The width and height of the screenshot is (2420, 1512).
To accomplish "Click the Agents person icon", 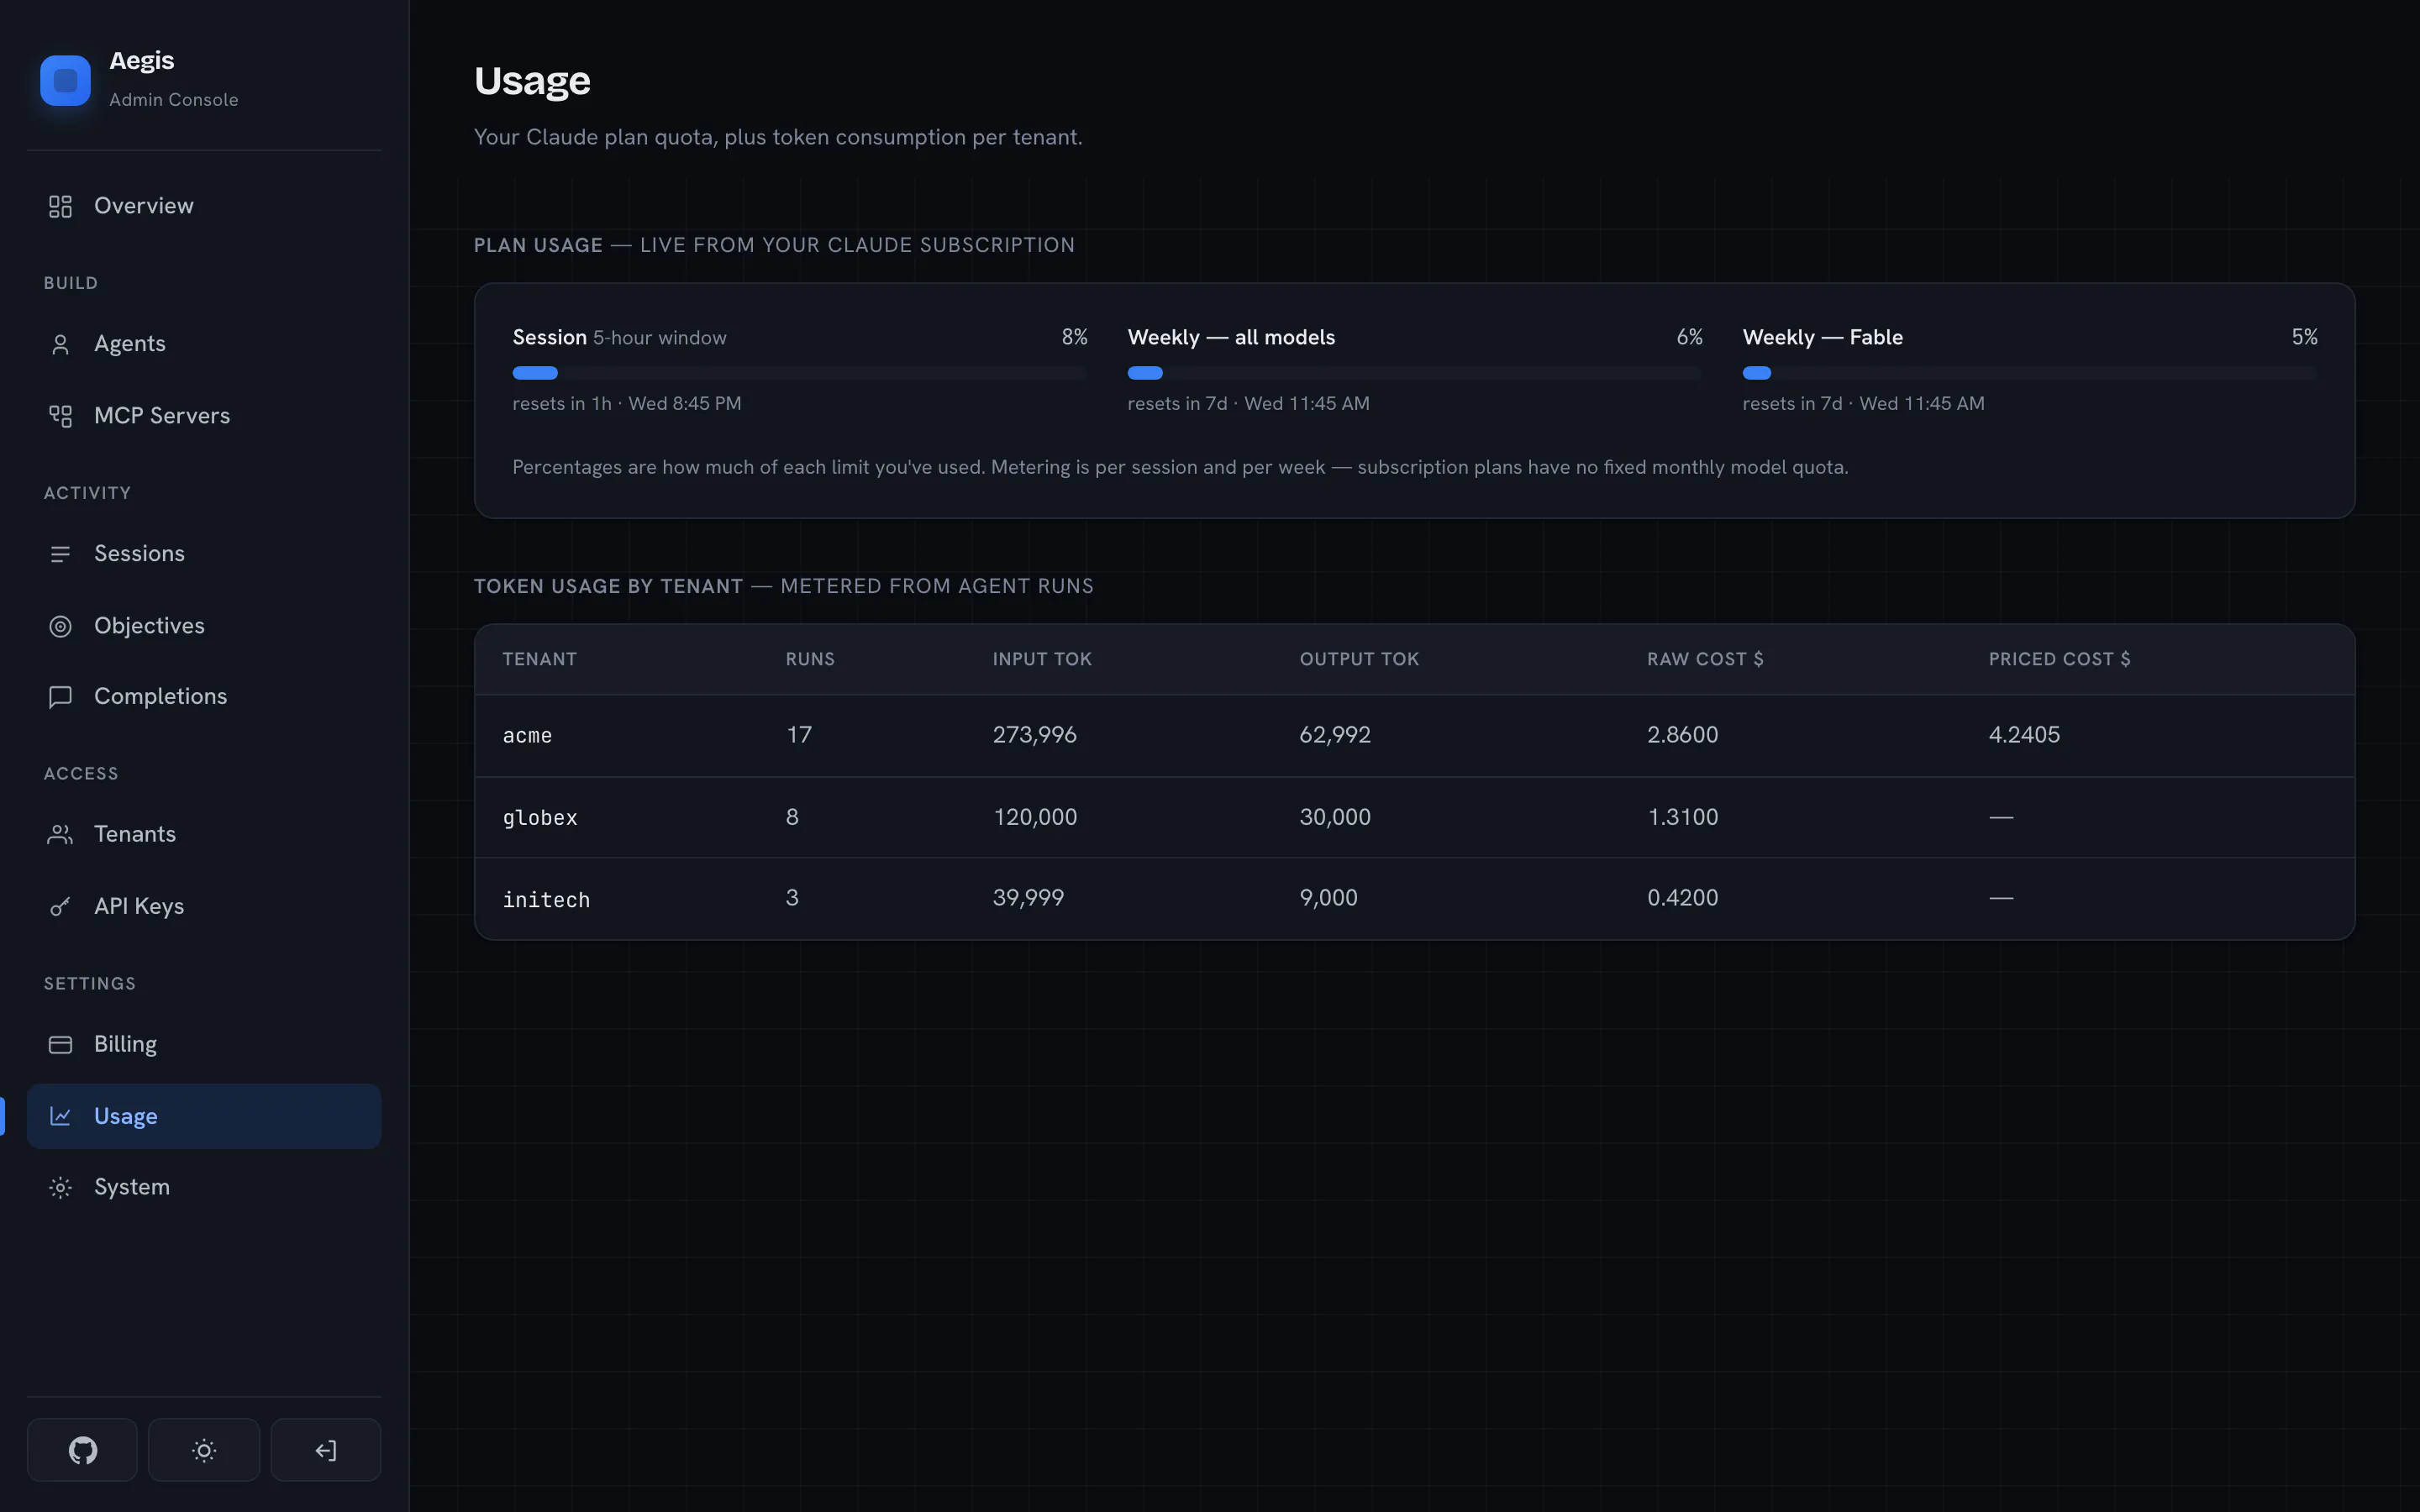I will [60, 344].
